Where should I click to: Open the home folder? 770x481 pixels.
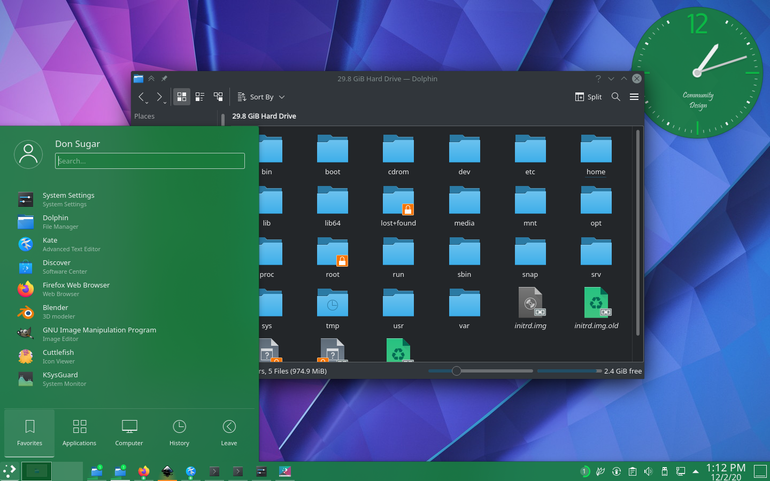(x=596, y=155)
